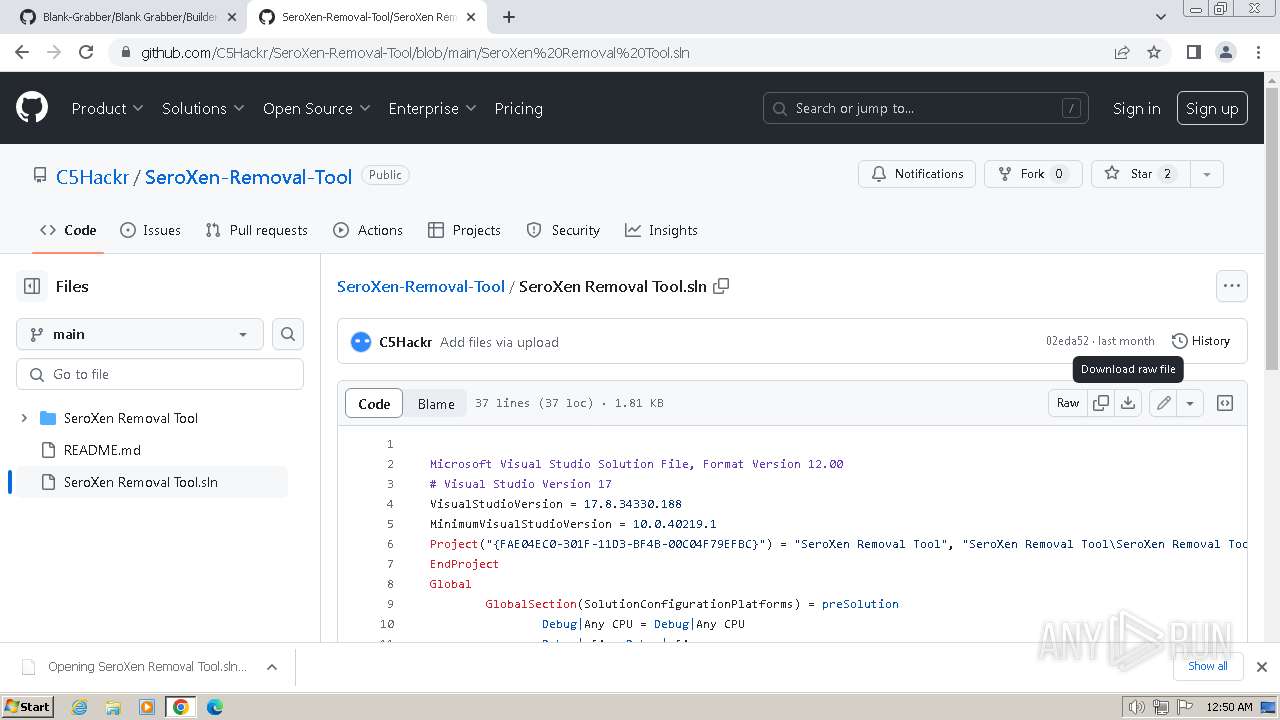Edit this file with the pencil
The height and width of the screenshot is (720, 1280).
point(1163,403)
